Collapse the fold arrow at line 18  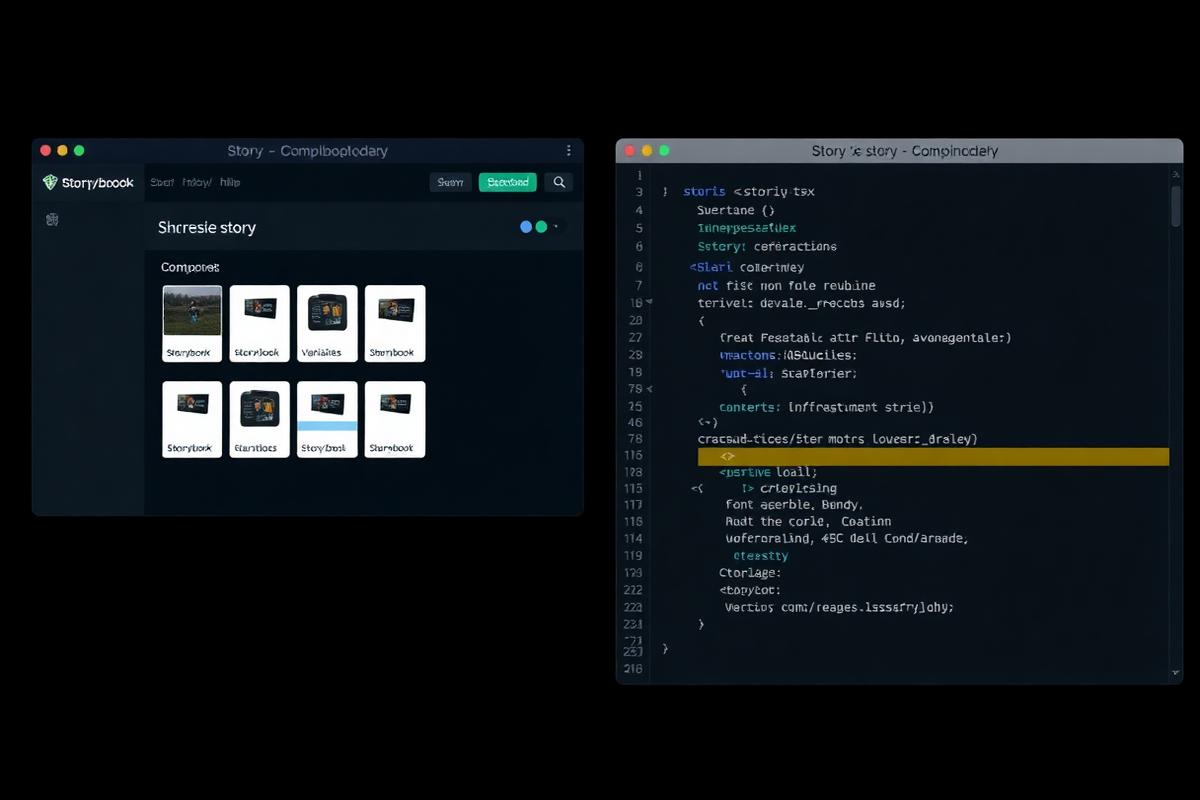coord(650,302)
